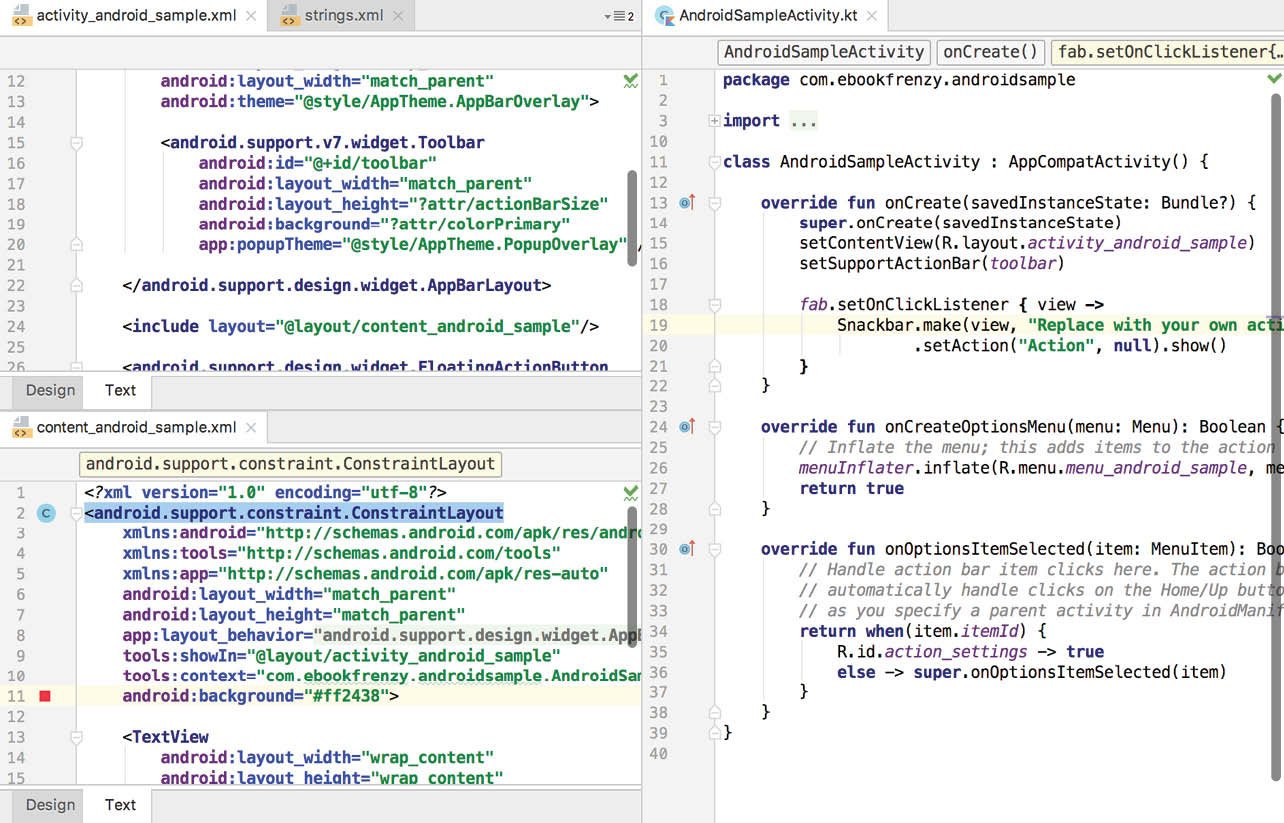The width and height of the screenshot is (1284, 823).
Task: Click R.id.action_settings -> true on line 35
Action: pos(970,651)
